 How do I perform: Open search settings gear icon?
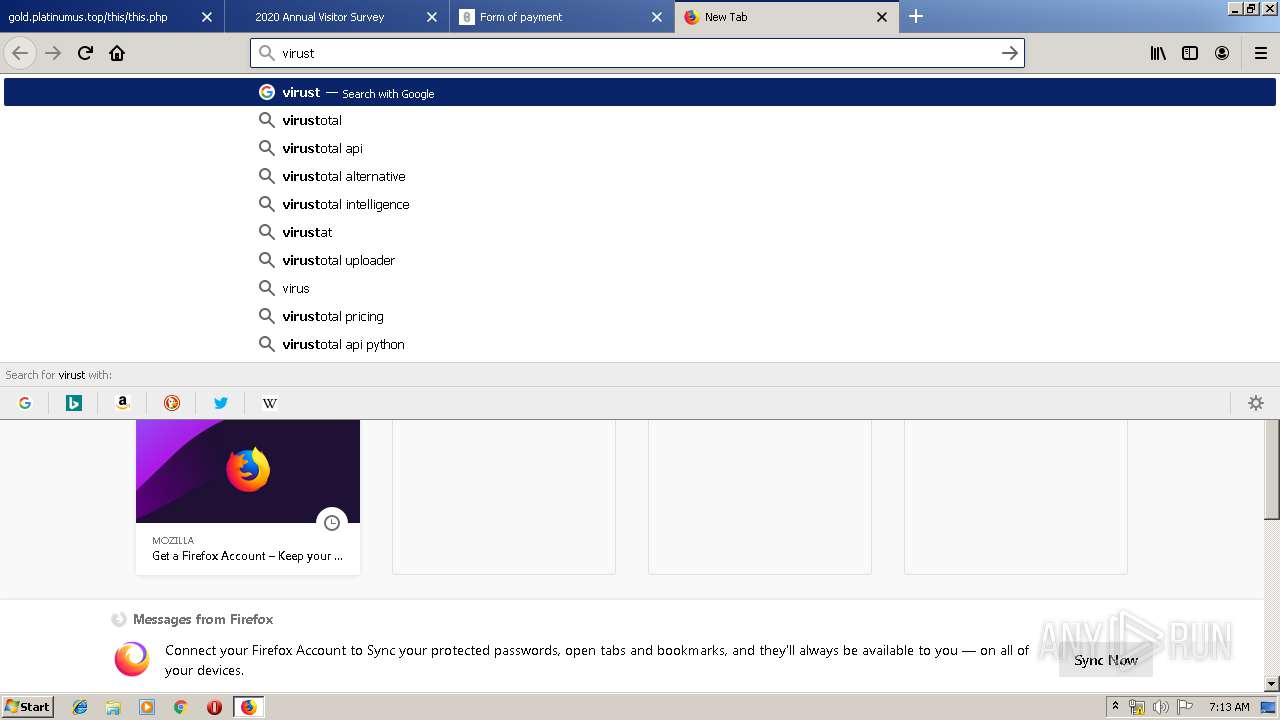click(1256, 403)
